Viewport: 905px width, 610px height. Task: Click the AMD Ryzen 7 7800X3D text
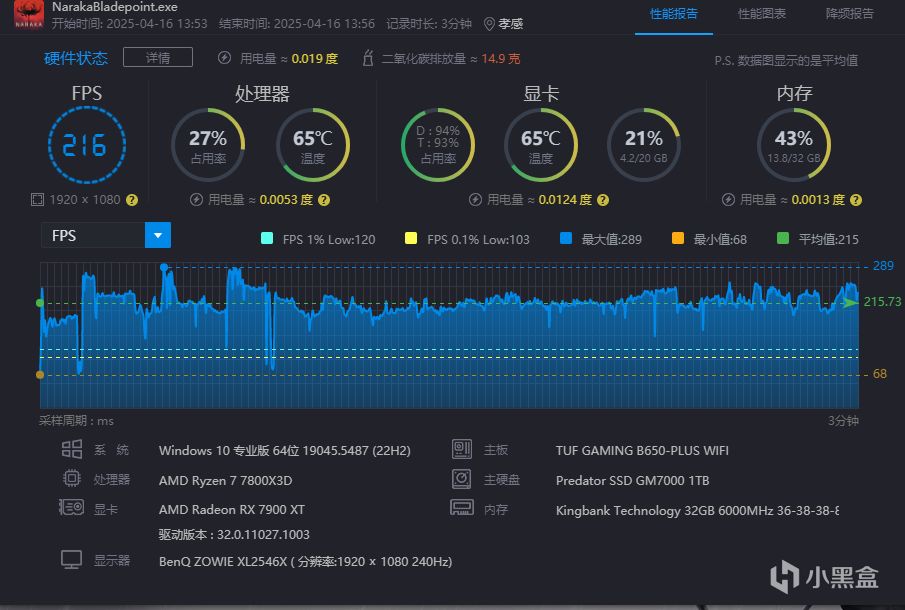click(x=226, y=480)
